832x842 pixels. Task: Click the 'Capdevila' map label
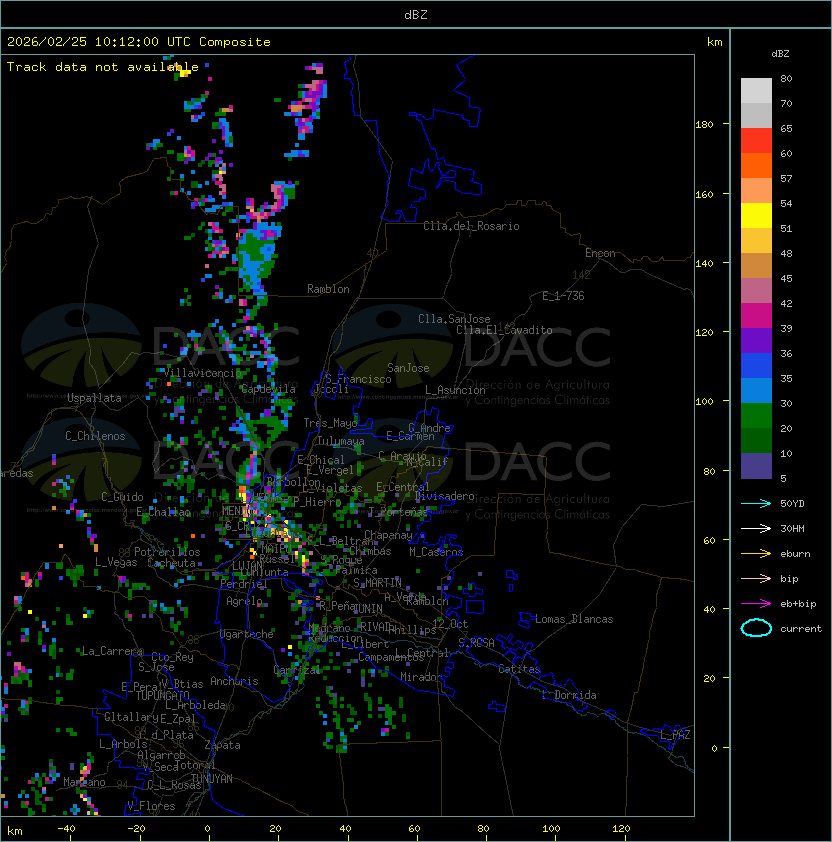[268, 389]
